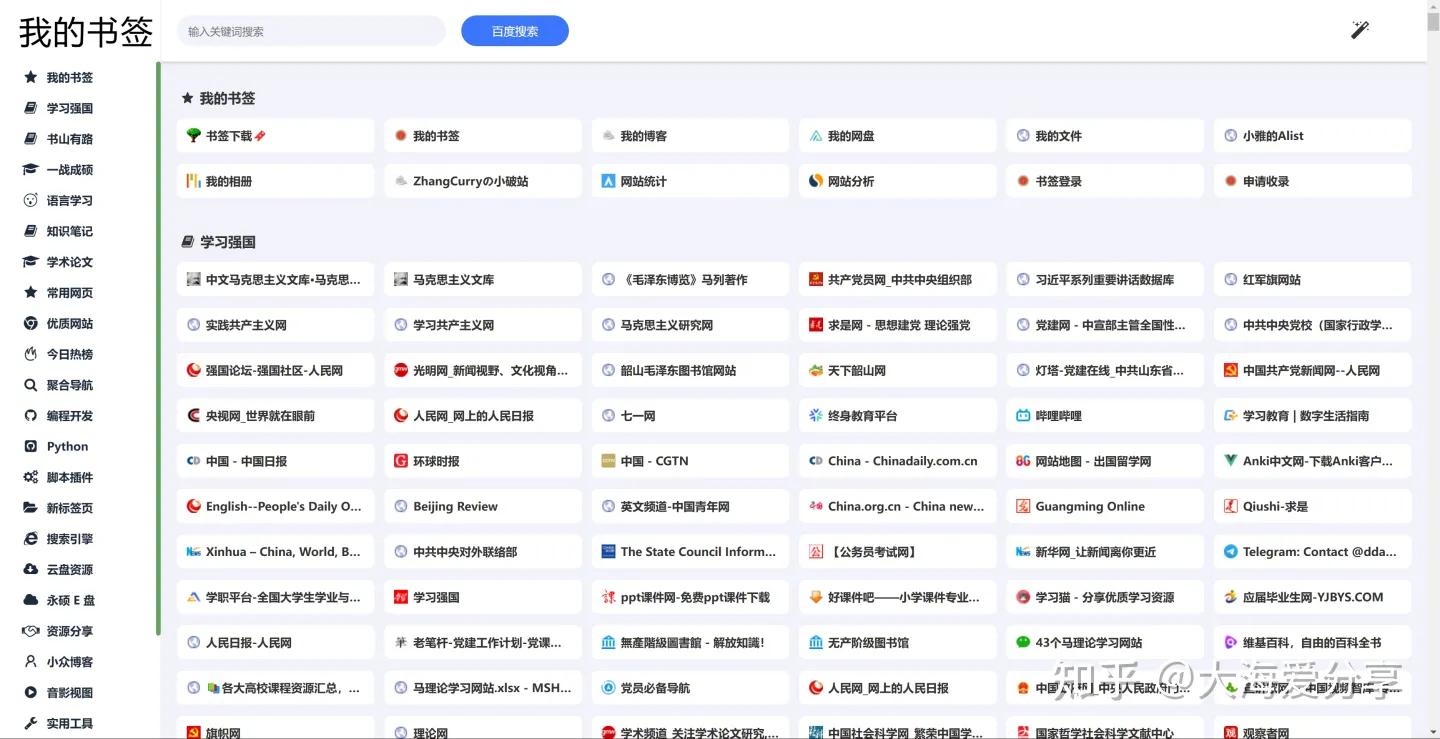Click the large 我的书签 page title

(x=85, y=32)
